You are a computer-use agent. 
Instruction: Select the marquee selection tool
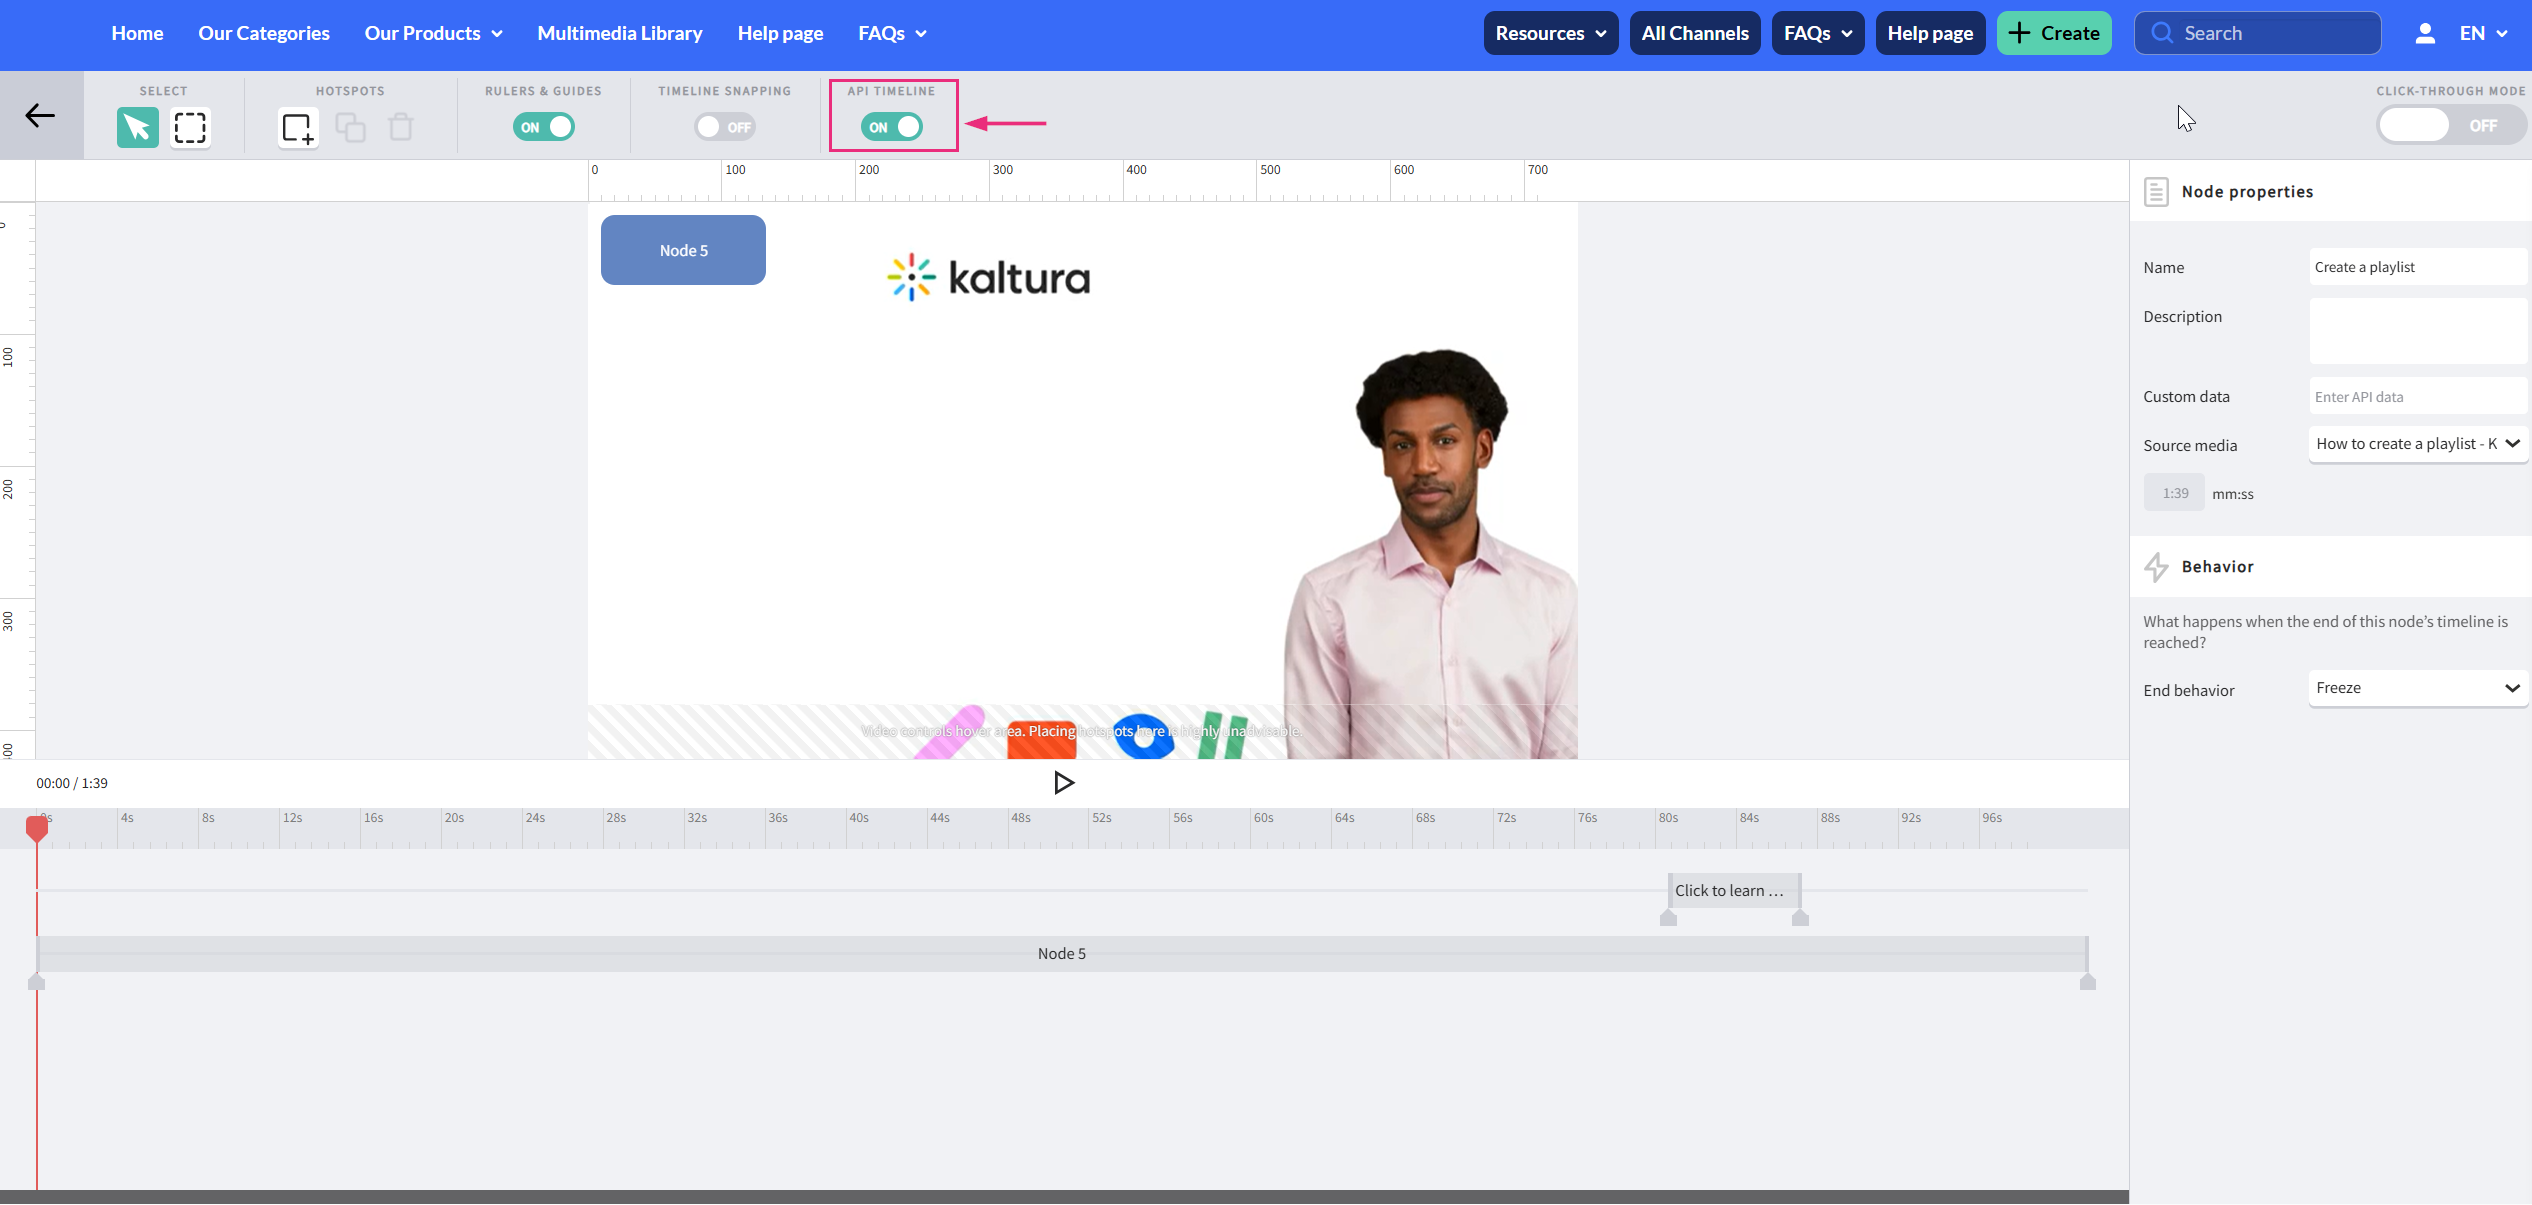(190, 127)
